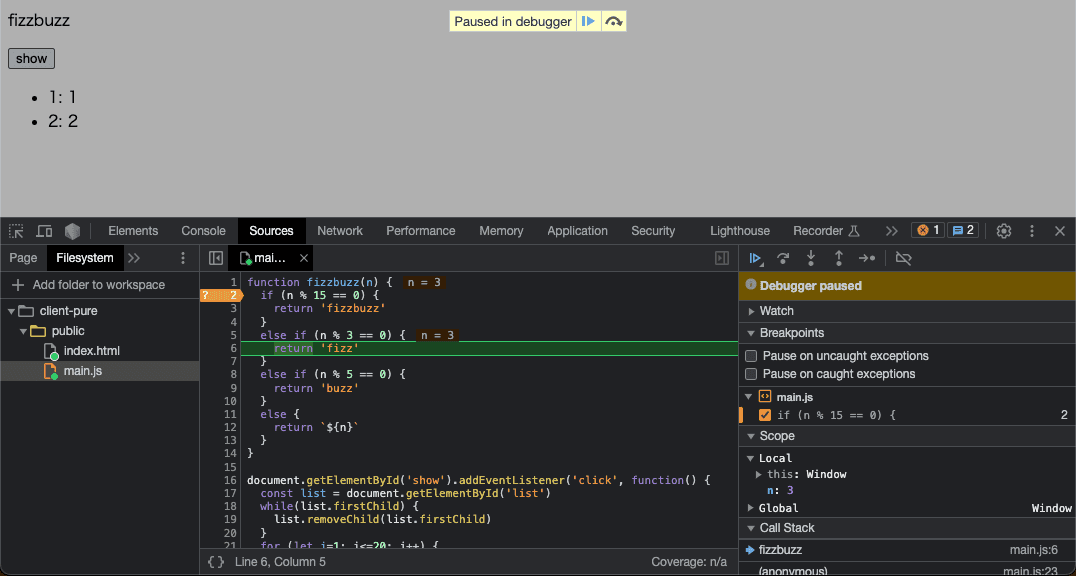Step out of the current function

pyautogui.click(x=839, y=258)
